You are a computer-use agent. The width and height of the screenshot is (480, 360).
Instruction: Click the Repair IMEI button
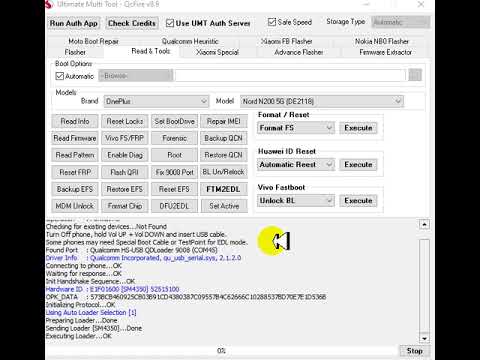pos(224,121)
